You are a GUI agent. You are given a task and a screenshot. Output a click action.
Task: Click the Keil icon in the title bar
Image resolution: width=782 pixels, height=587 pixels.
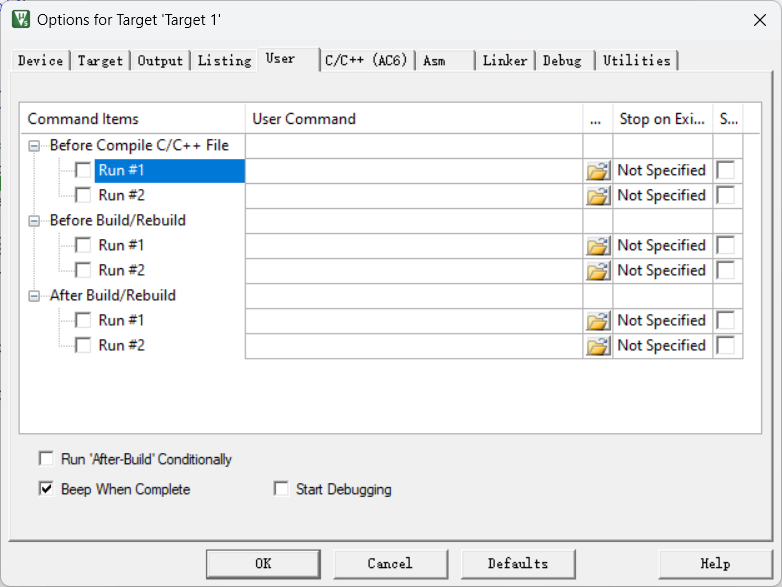[x=20, y=19]
